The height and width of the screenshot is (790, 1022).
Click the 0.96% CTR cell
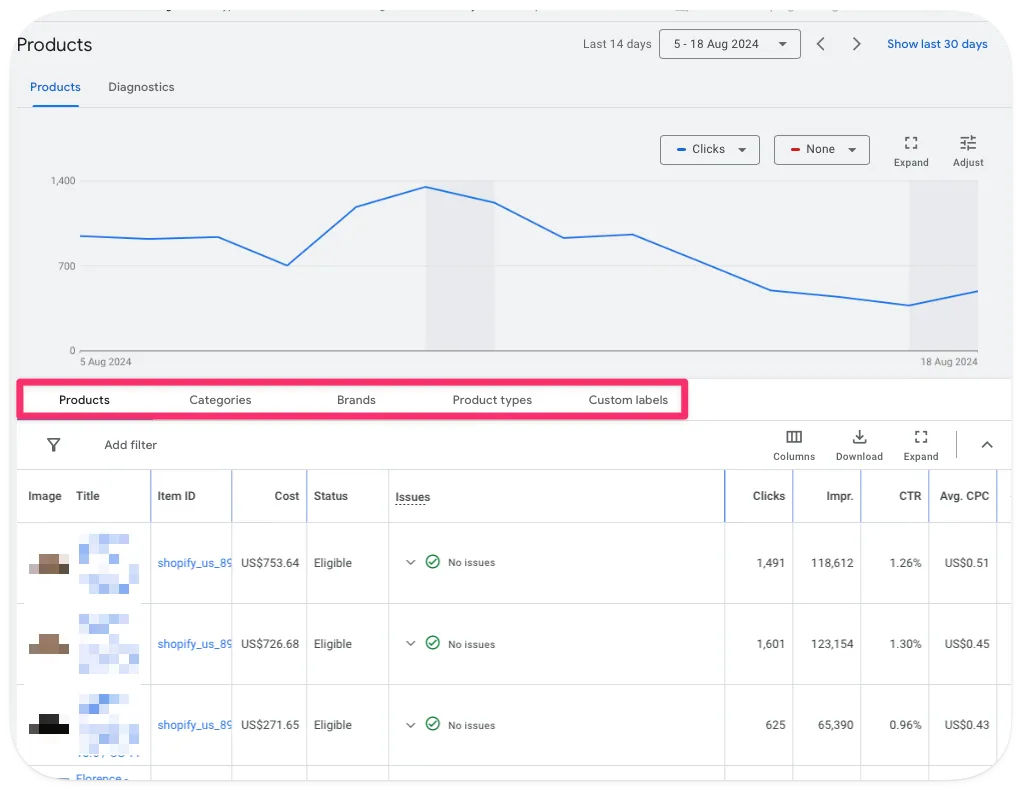pos(905,725)
